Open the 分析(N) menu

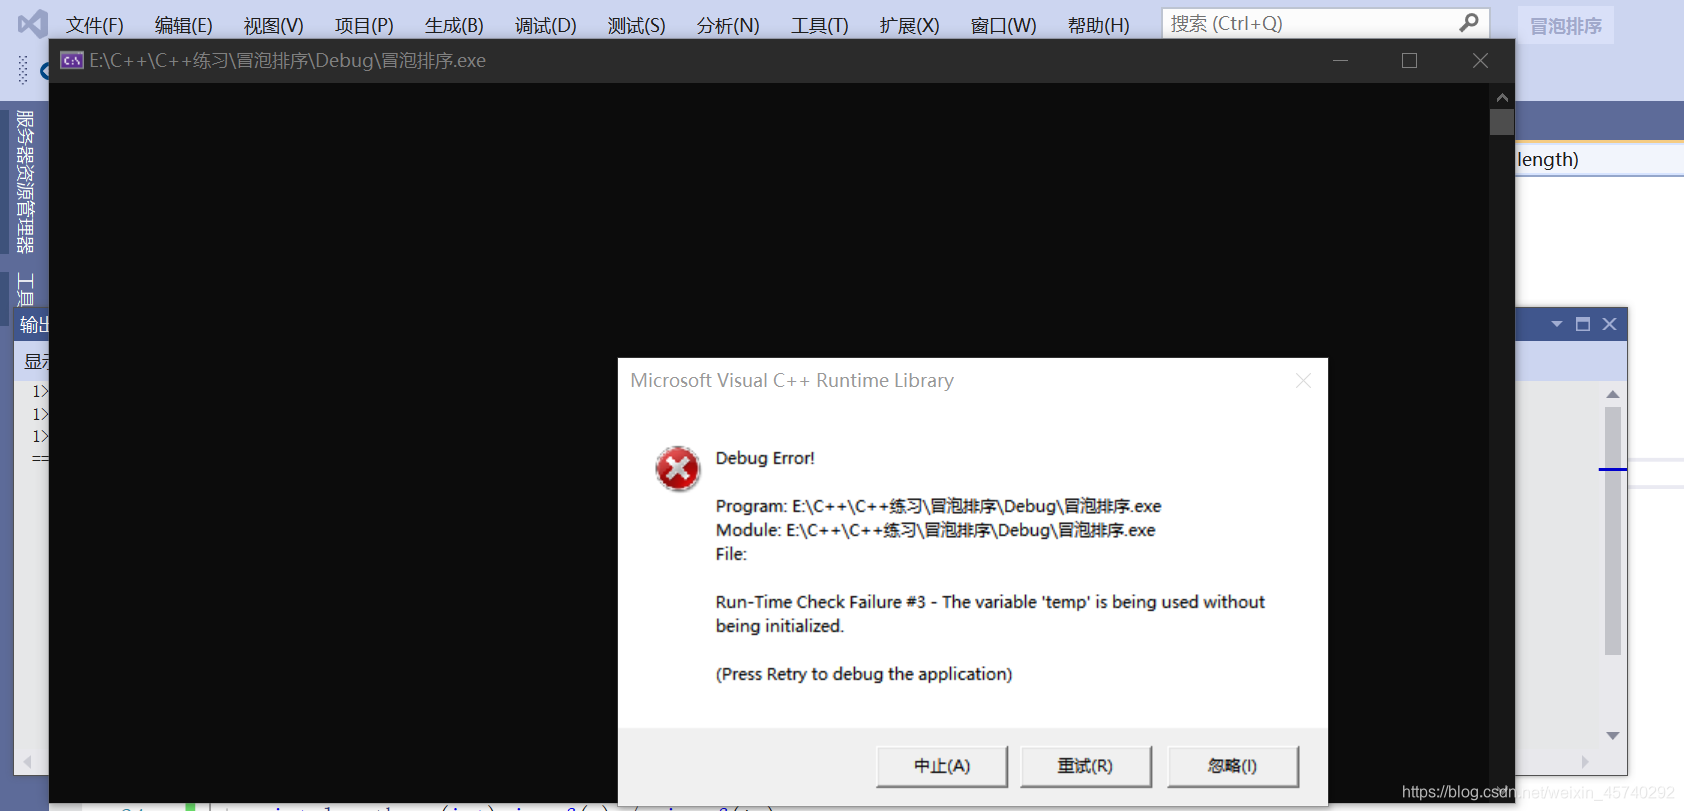pyautogui.click(x=728, y=25)
